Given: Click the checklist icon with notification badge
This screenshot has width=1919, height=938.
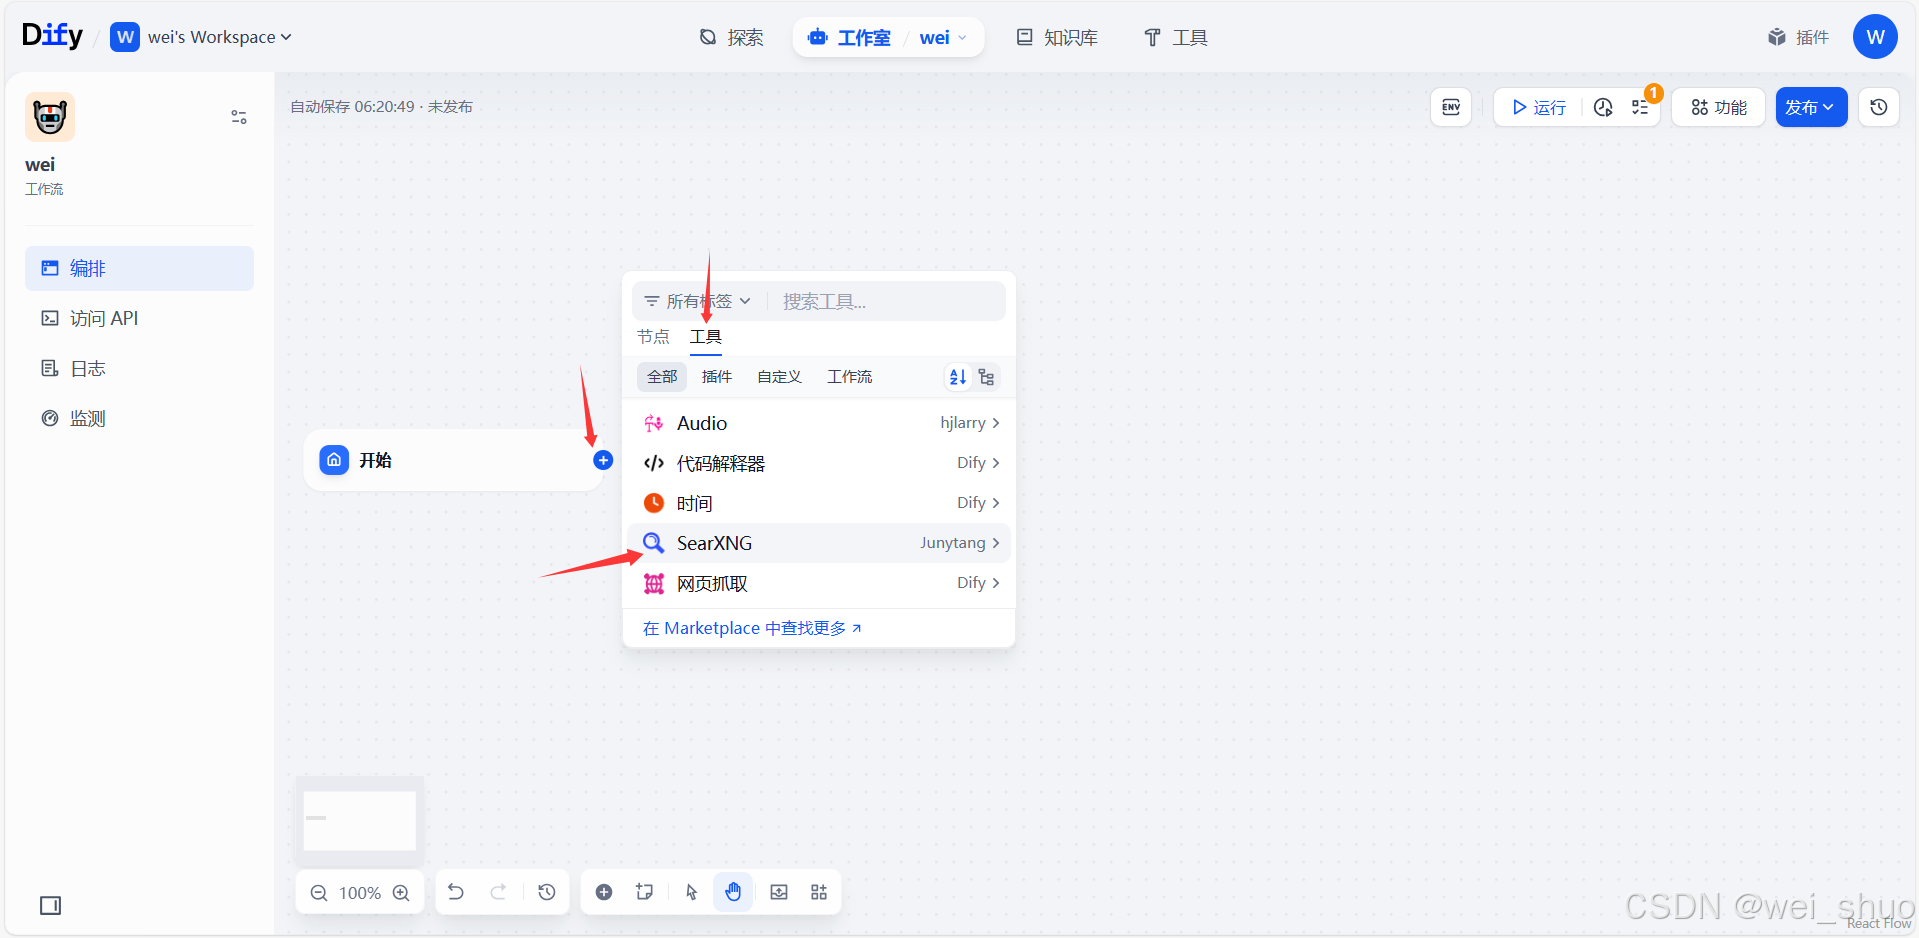Looking at the screenshot, I should pos(1639,107).
